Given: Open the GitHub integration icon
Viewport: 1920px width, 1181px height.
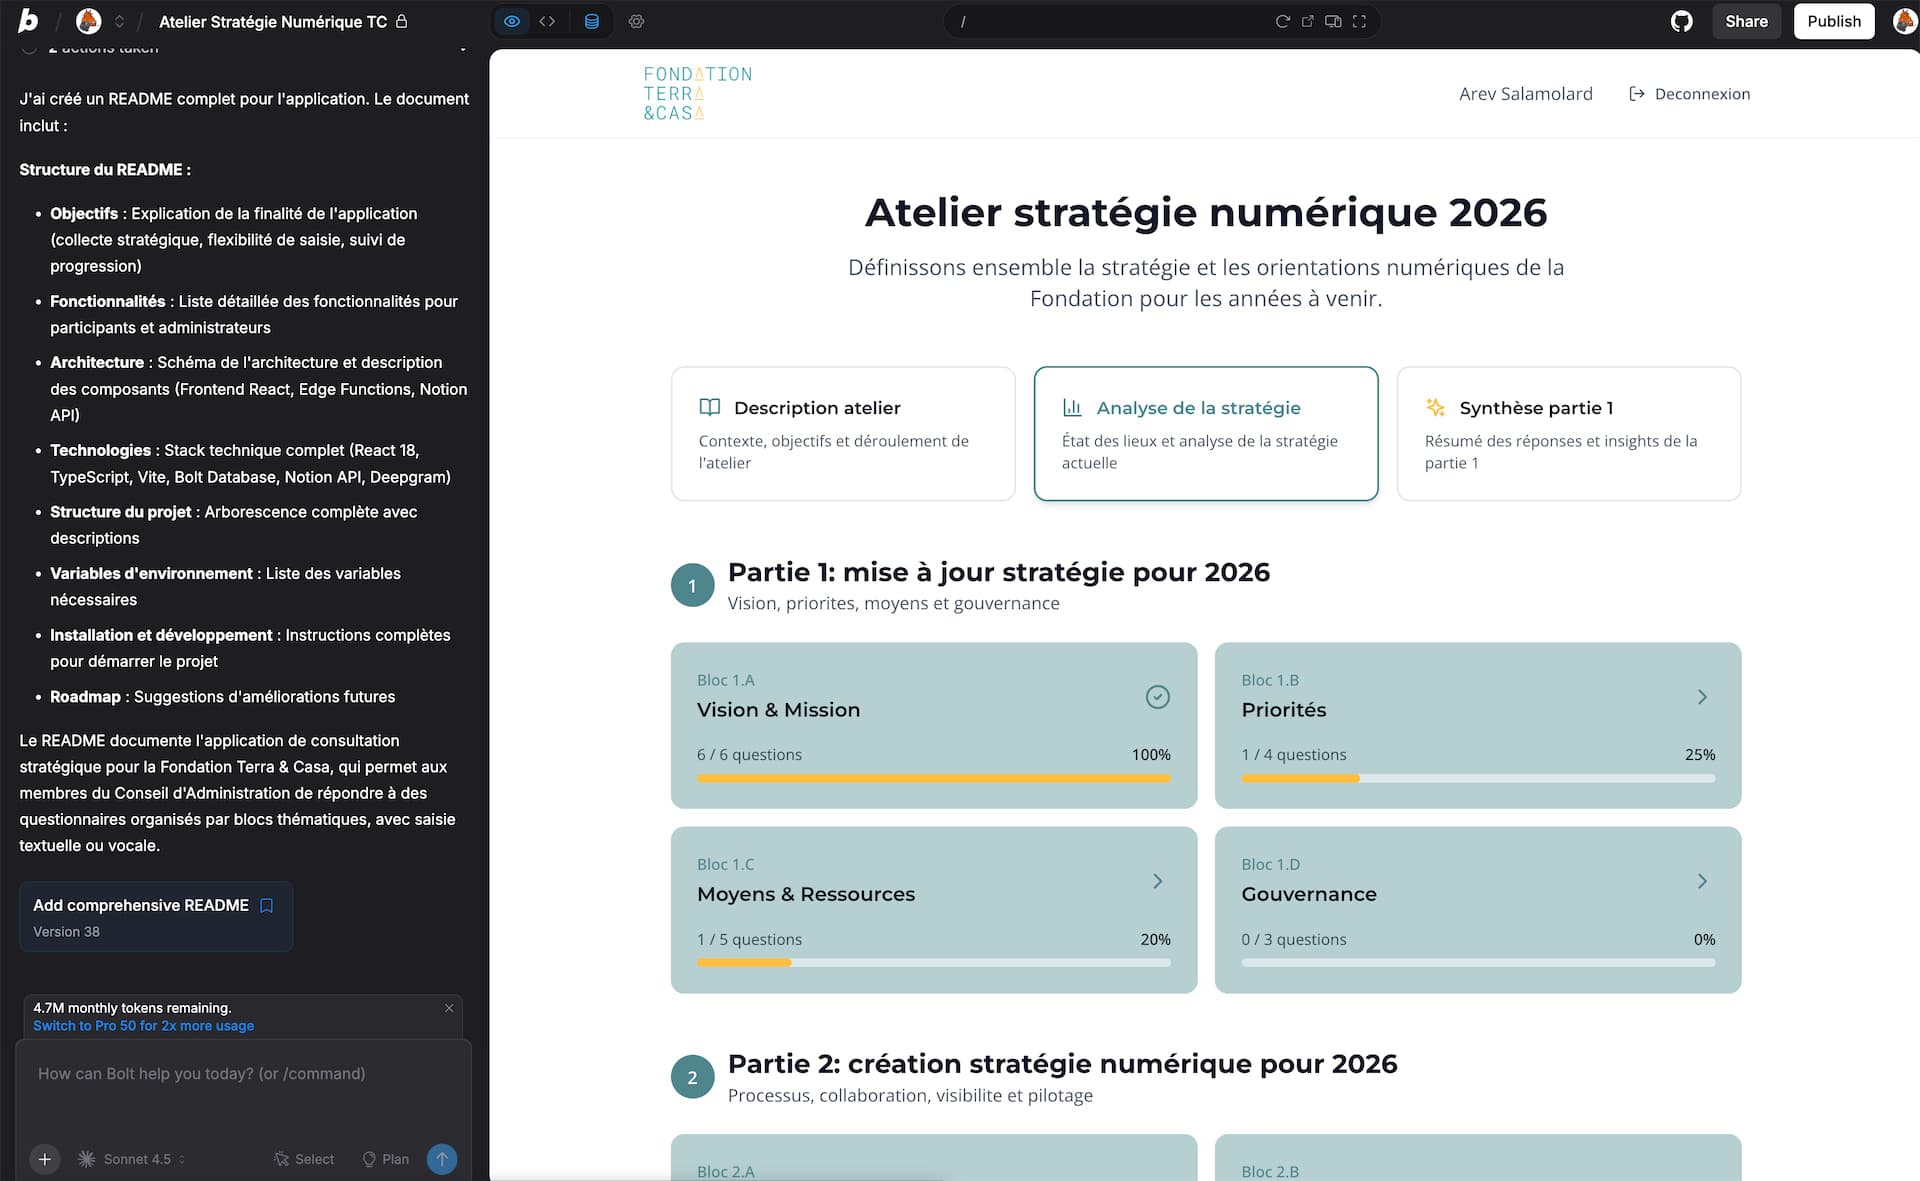Looking at the screenshot, I should [x=1682, y=21].
